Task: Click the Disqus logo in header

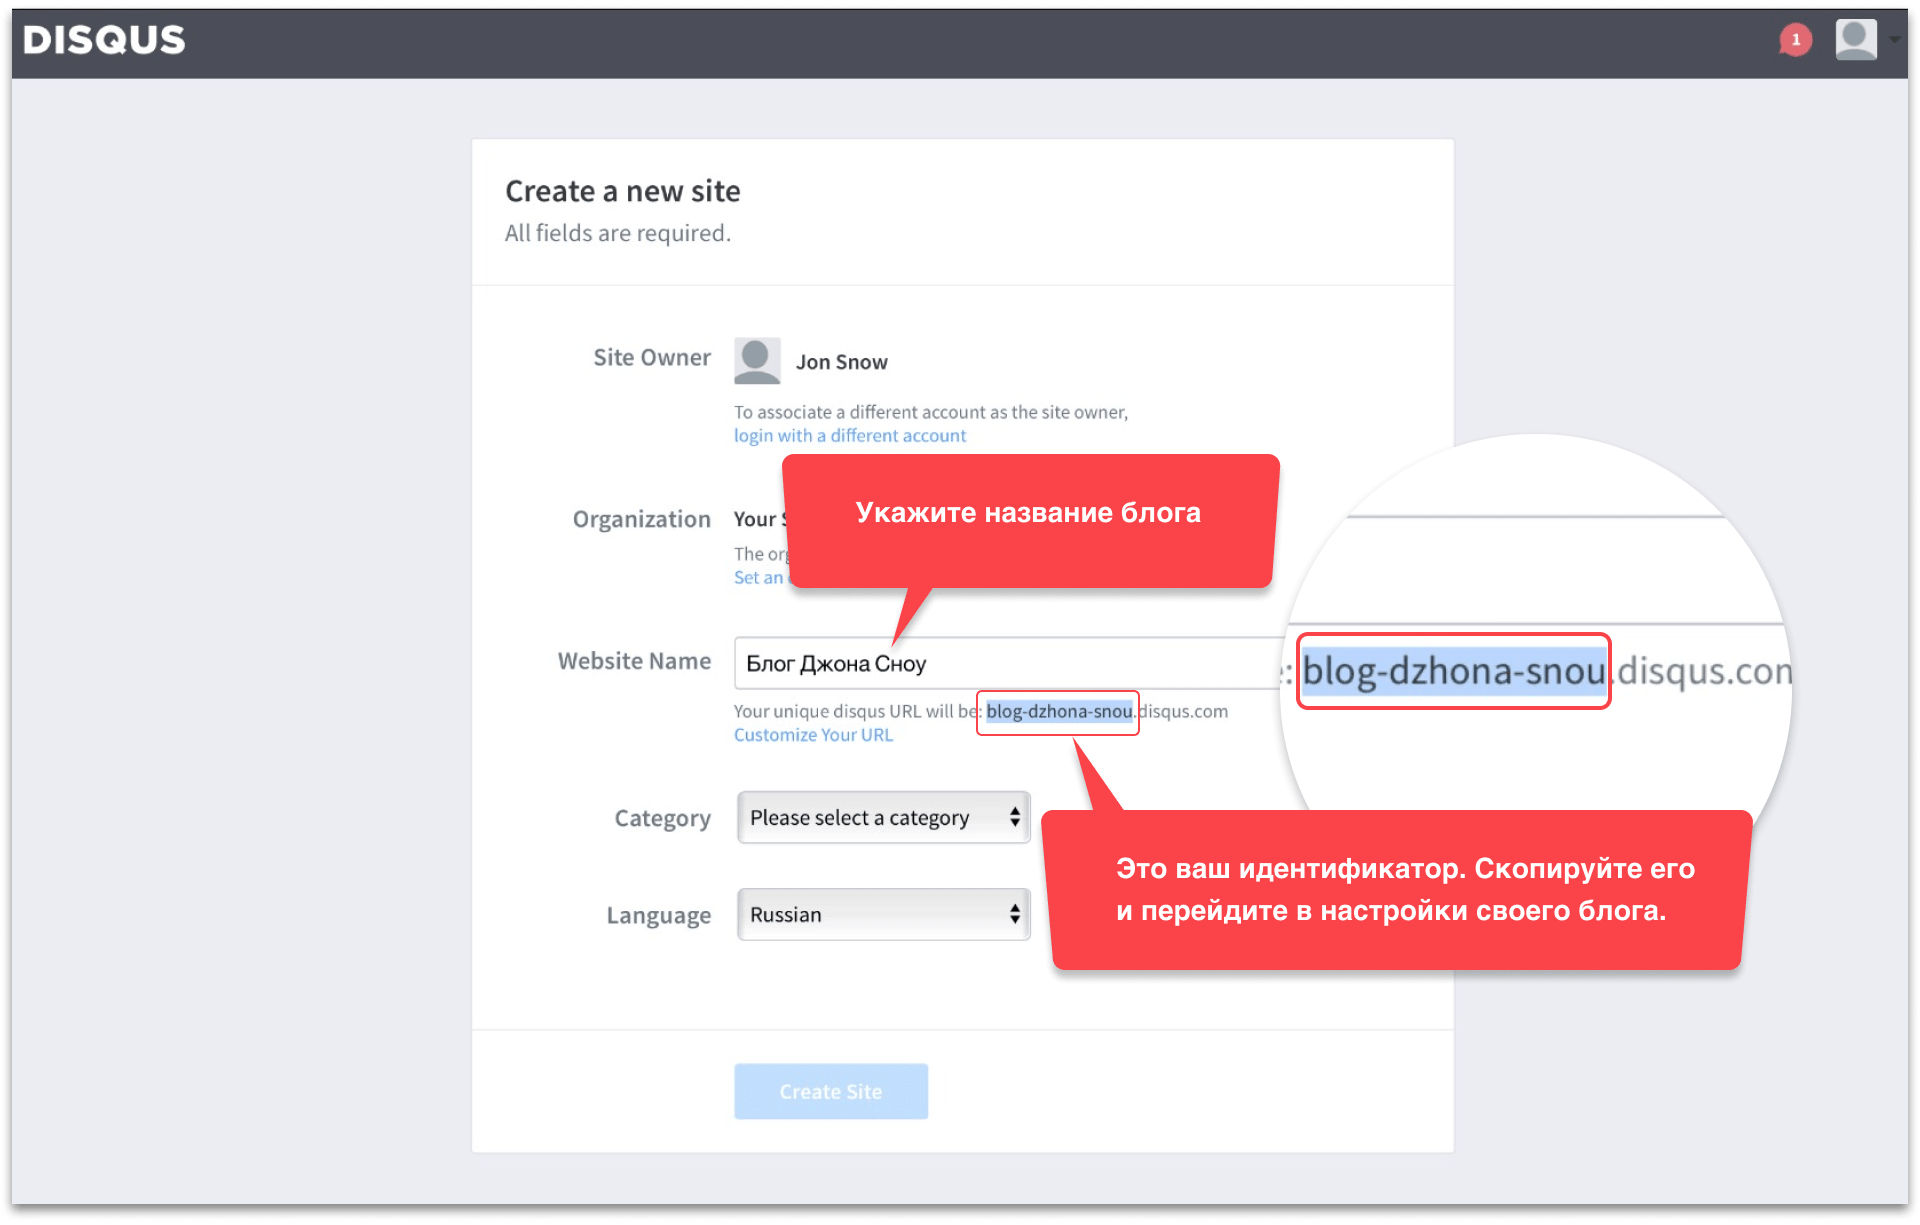Action: [x=104, y=40]
